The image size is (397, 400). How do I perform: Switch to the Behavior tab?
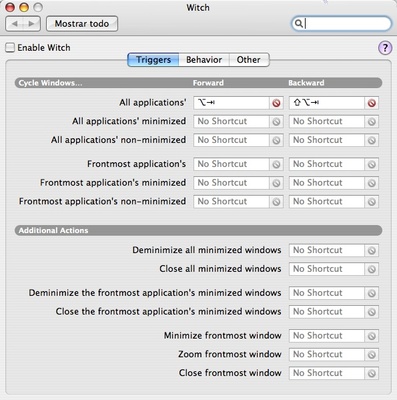point(204,60)
